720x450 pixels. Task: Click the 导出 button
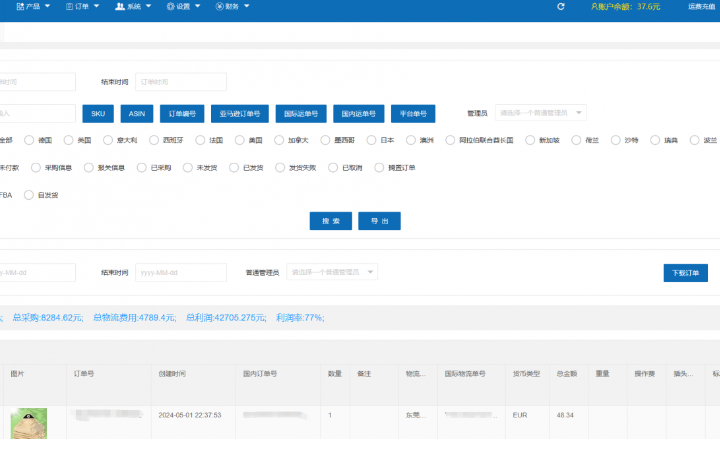coord(379,221)
